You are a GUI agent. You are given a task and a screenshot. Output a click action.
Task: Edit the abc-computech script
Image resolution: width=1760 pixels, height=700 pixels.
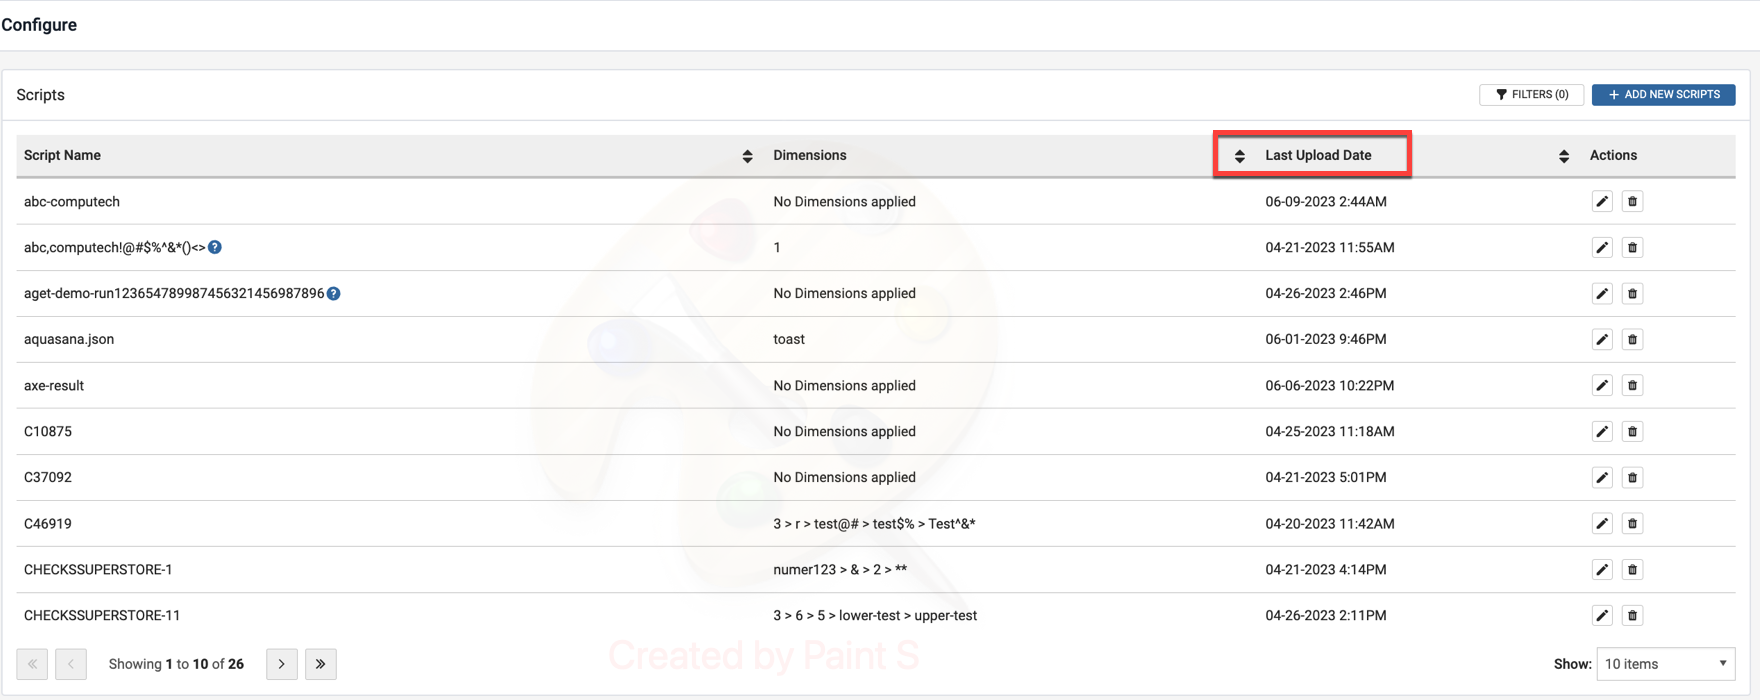pos(1602,202)
